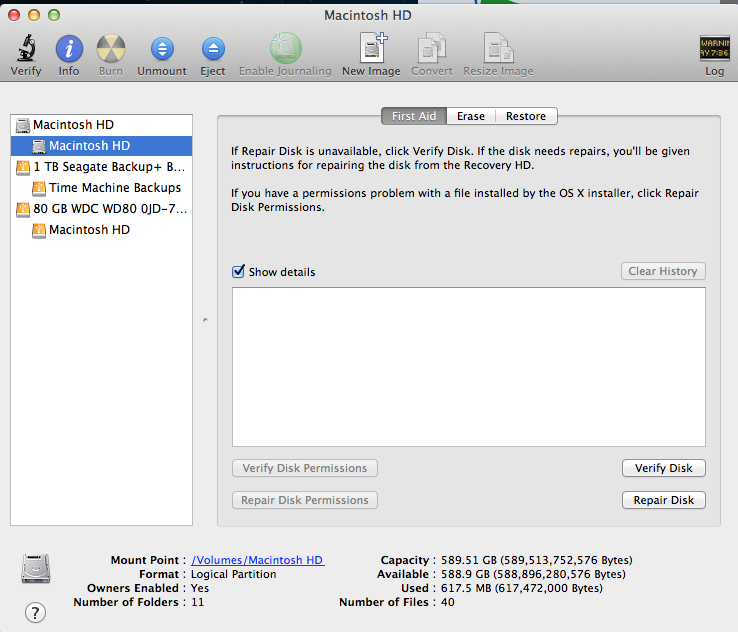Click the Capacity value 589.51 GB
This screenshot has width=738, height=632.
pos(537,560)
